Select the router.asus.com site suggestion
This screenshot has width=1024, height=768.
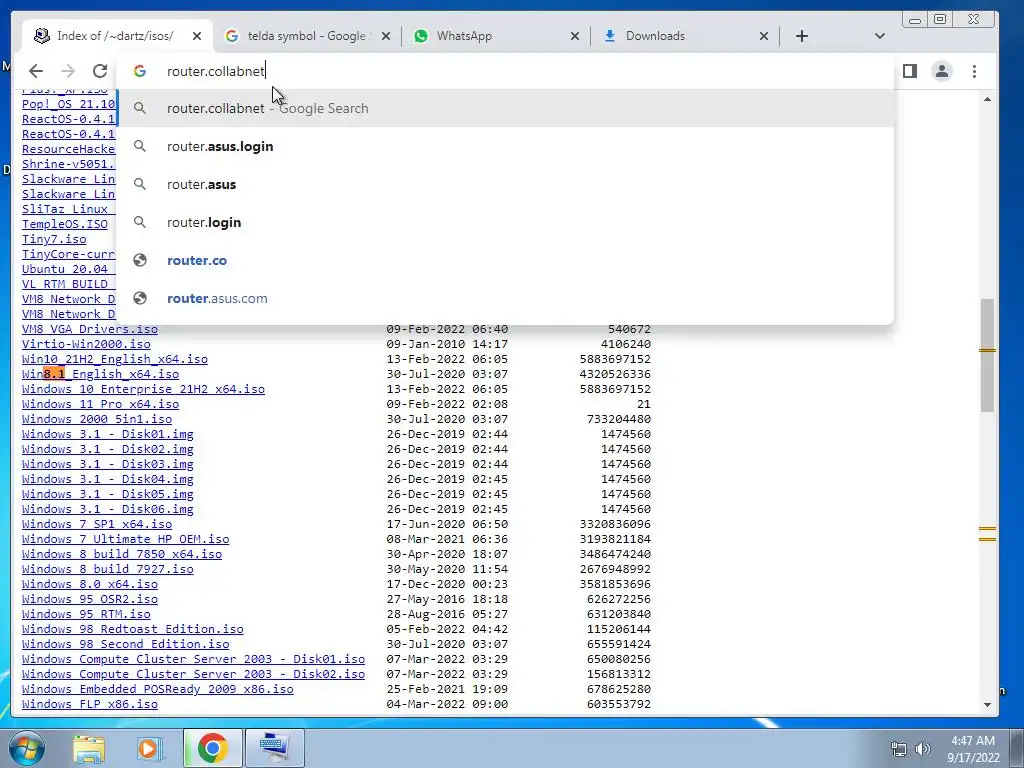(x=505, y=298)
